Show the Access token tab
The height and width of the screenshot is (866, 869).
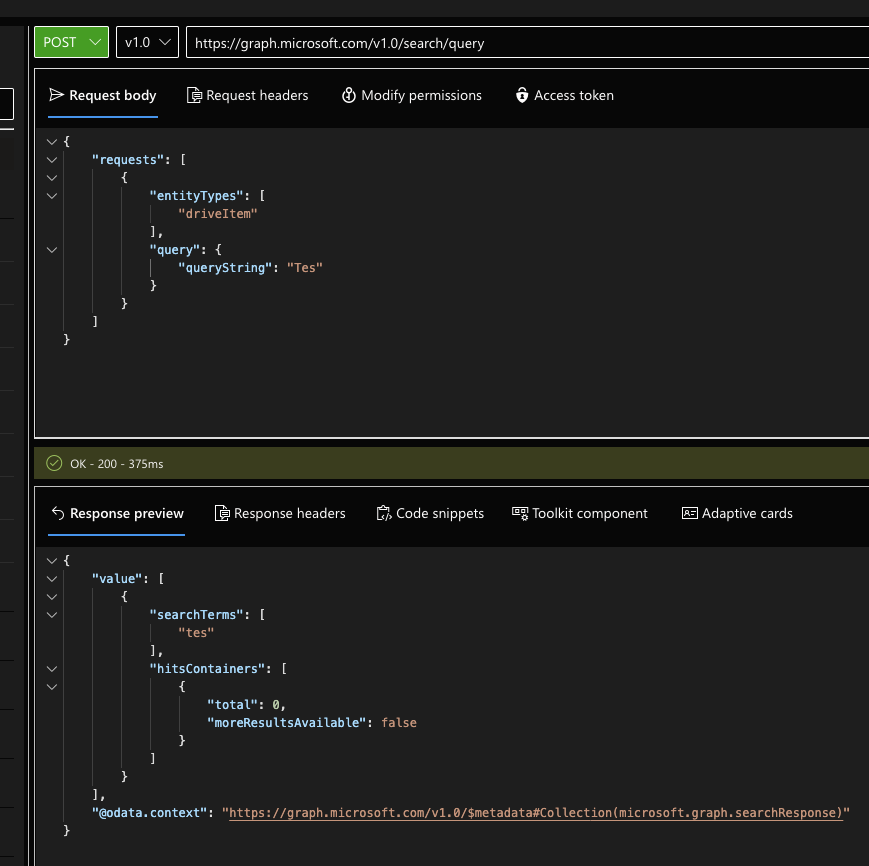(x=565, y=95)
